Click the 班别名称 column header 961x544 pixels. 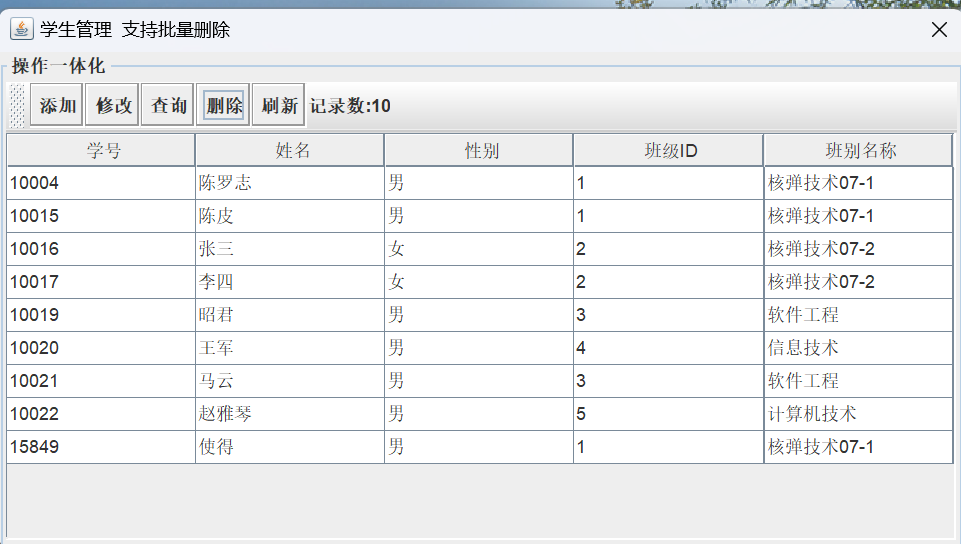[859, 151]
